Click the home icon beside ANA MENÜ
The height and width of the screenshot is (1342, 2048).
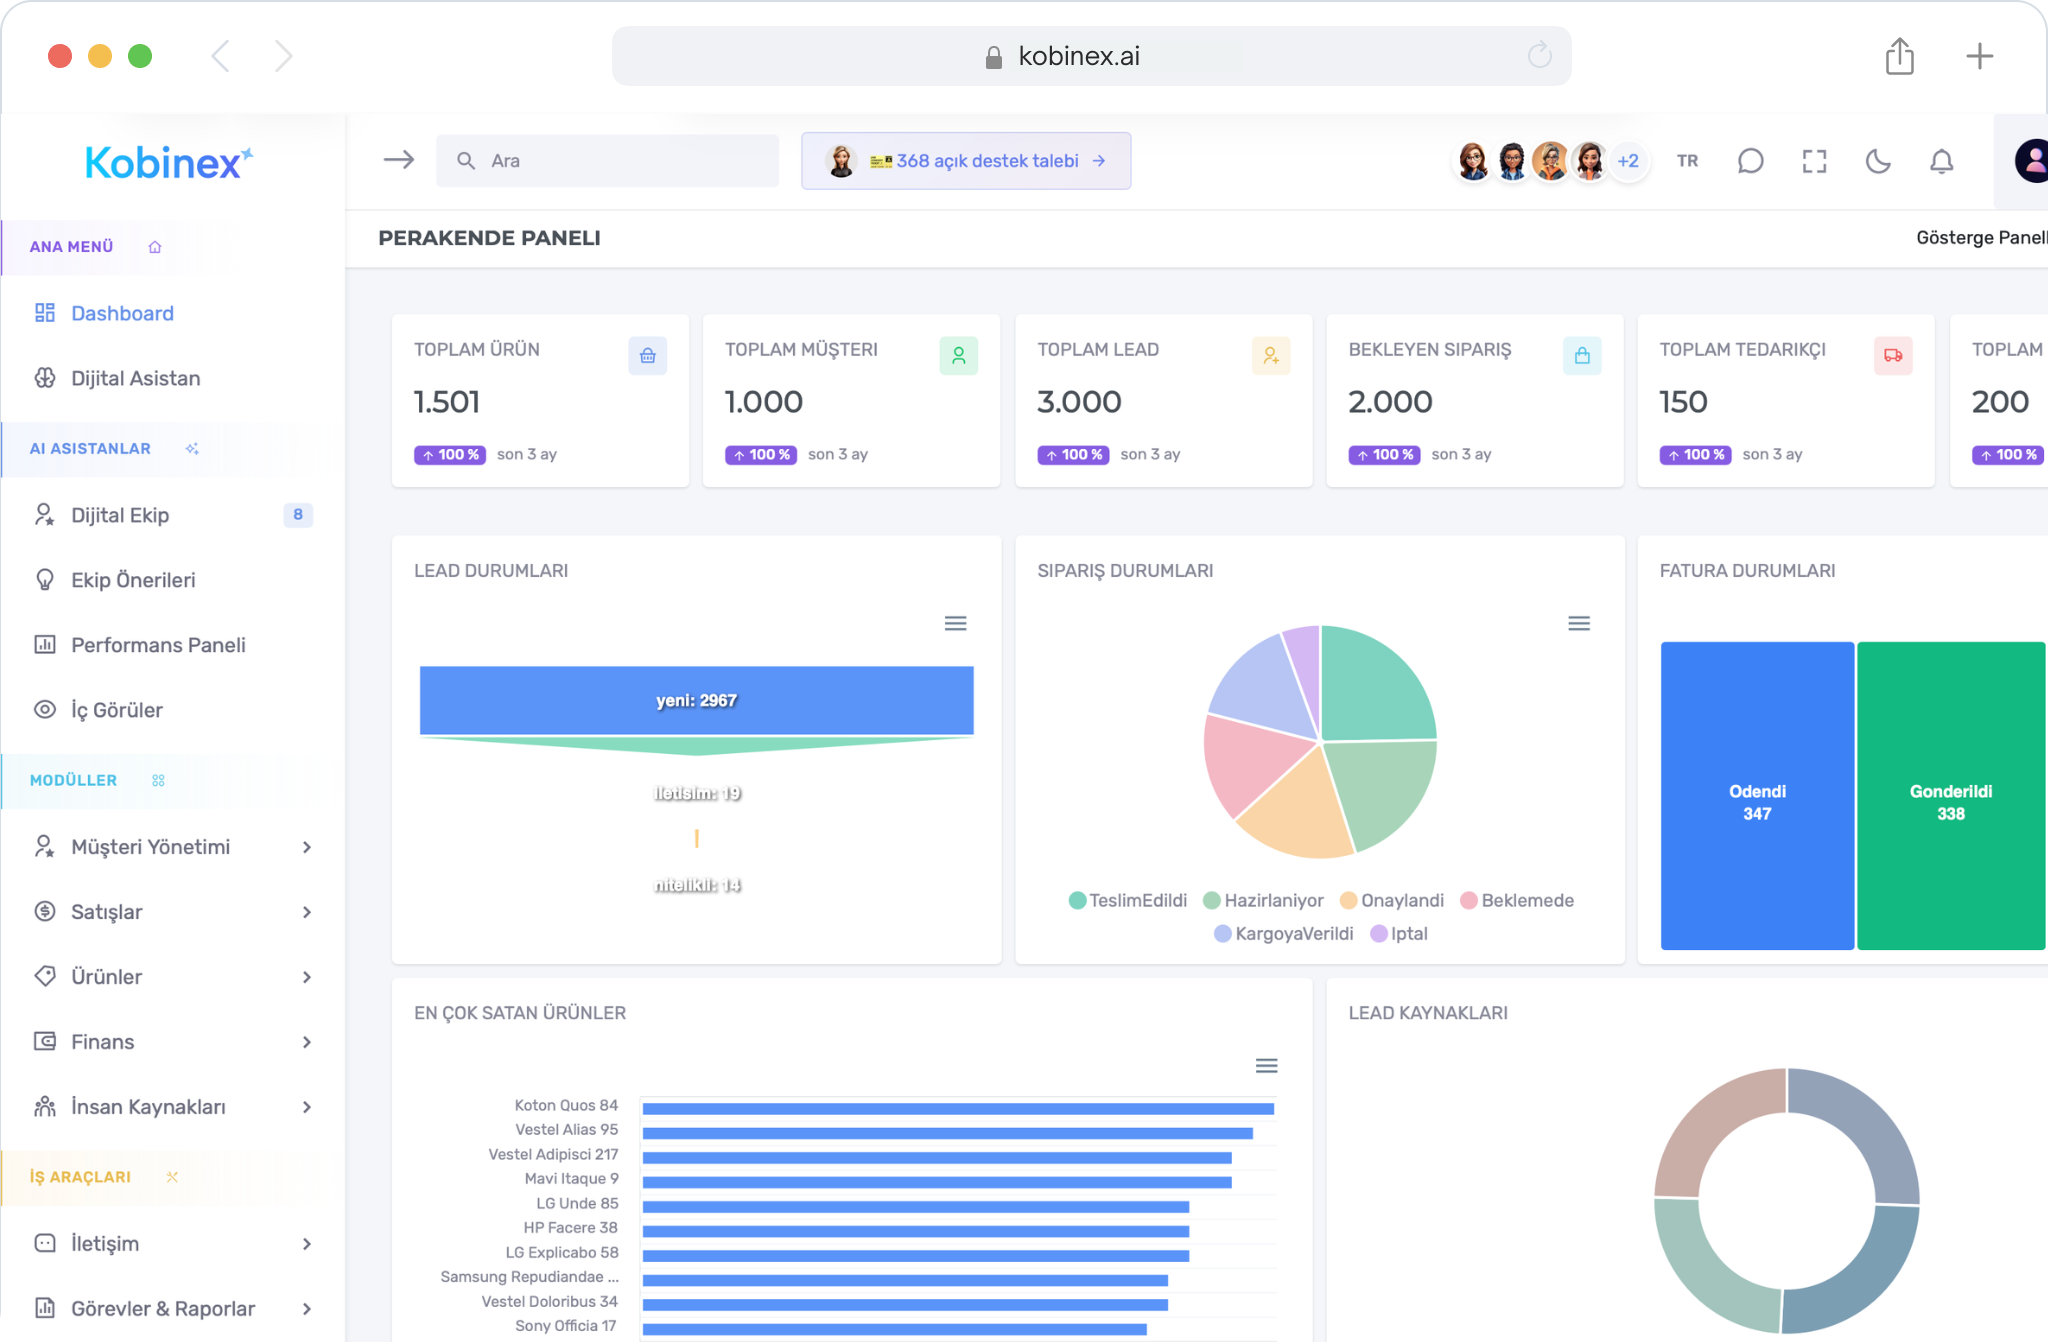click(155, 247)
